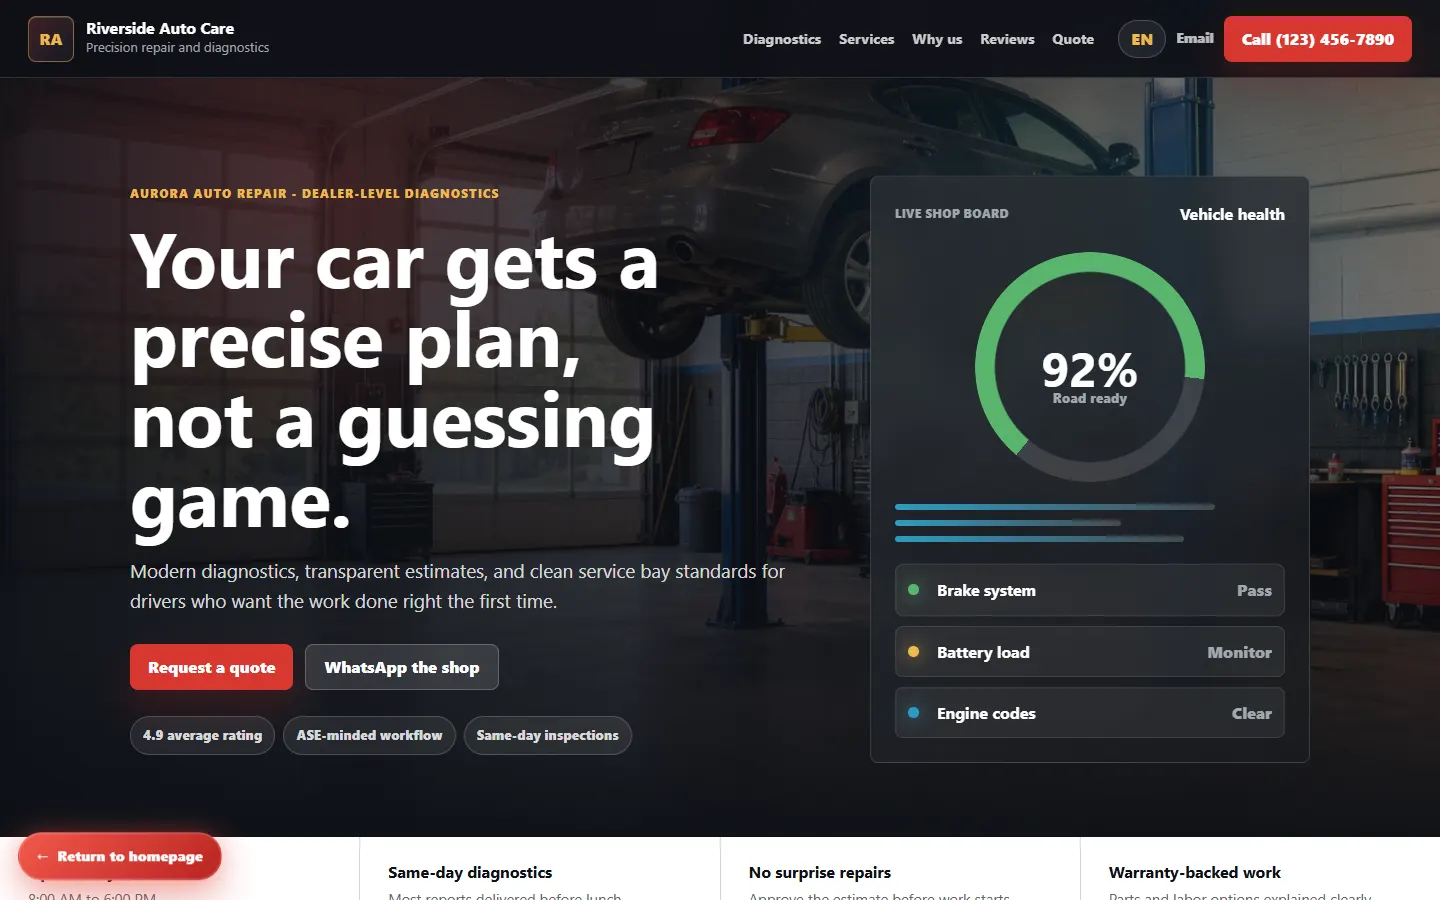The width and height of the screenshot is (1440, 900).
Task: Call (123) 456-7890 button
Action: point(1318,39)
